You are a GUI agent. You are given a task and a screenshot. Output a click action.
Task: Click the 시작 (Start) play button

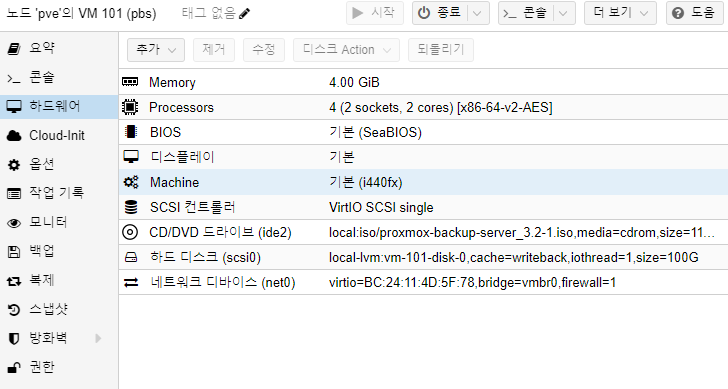375,13
